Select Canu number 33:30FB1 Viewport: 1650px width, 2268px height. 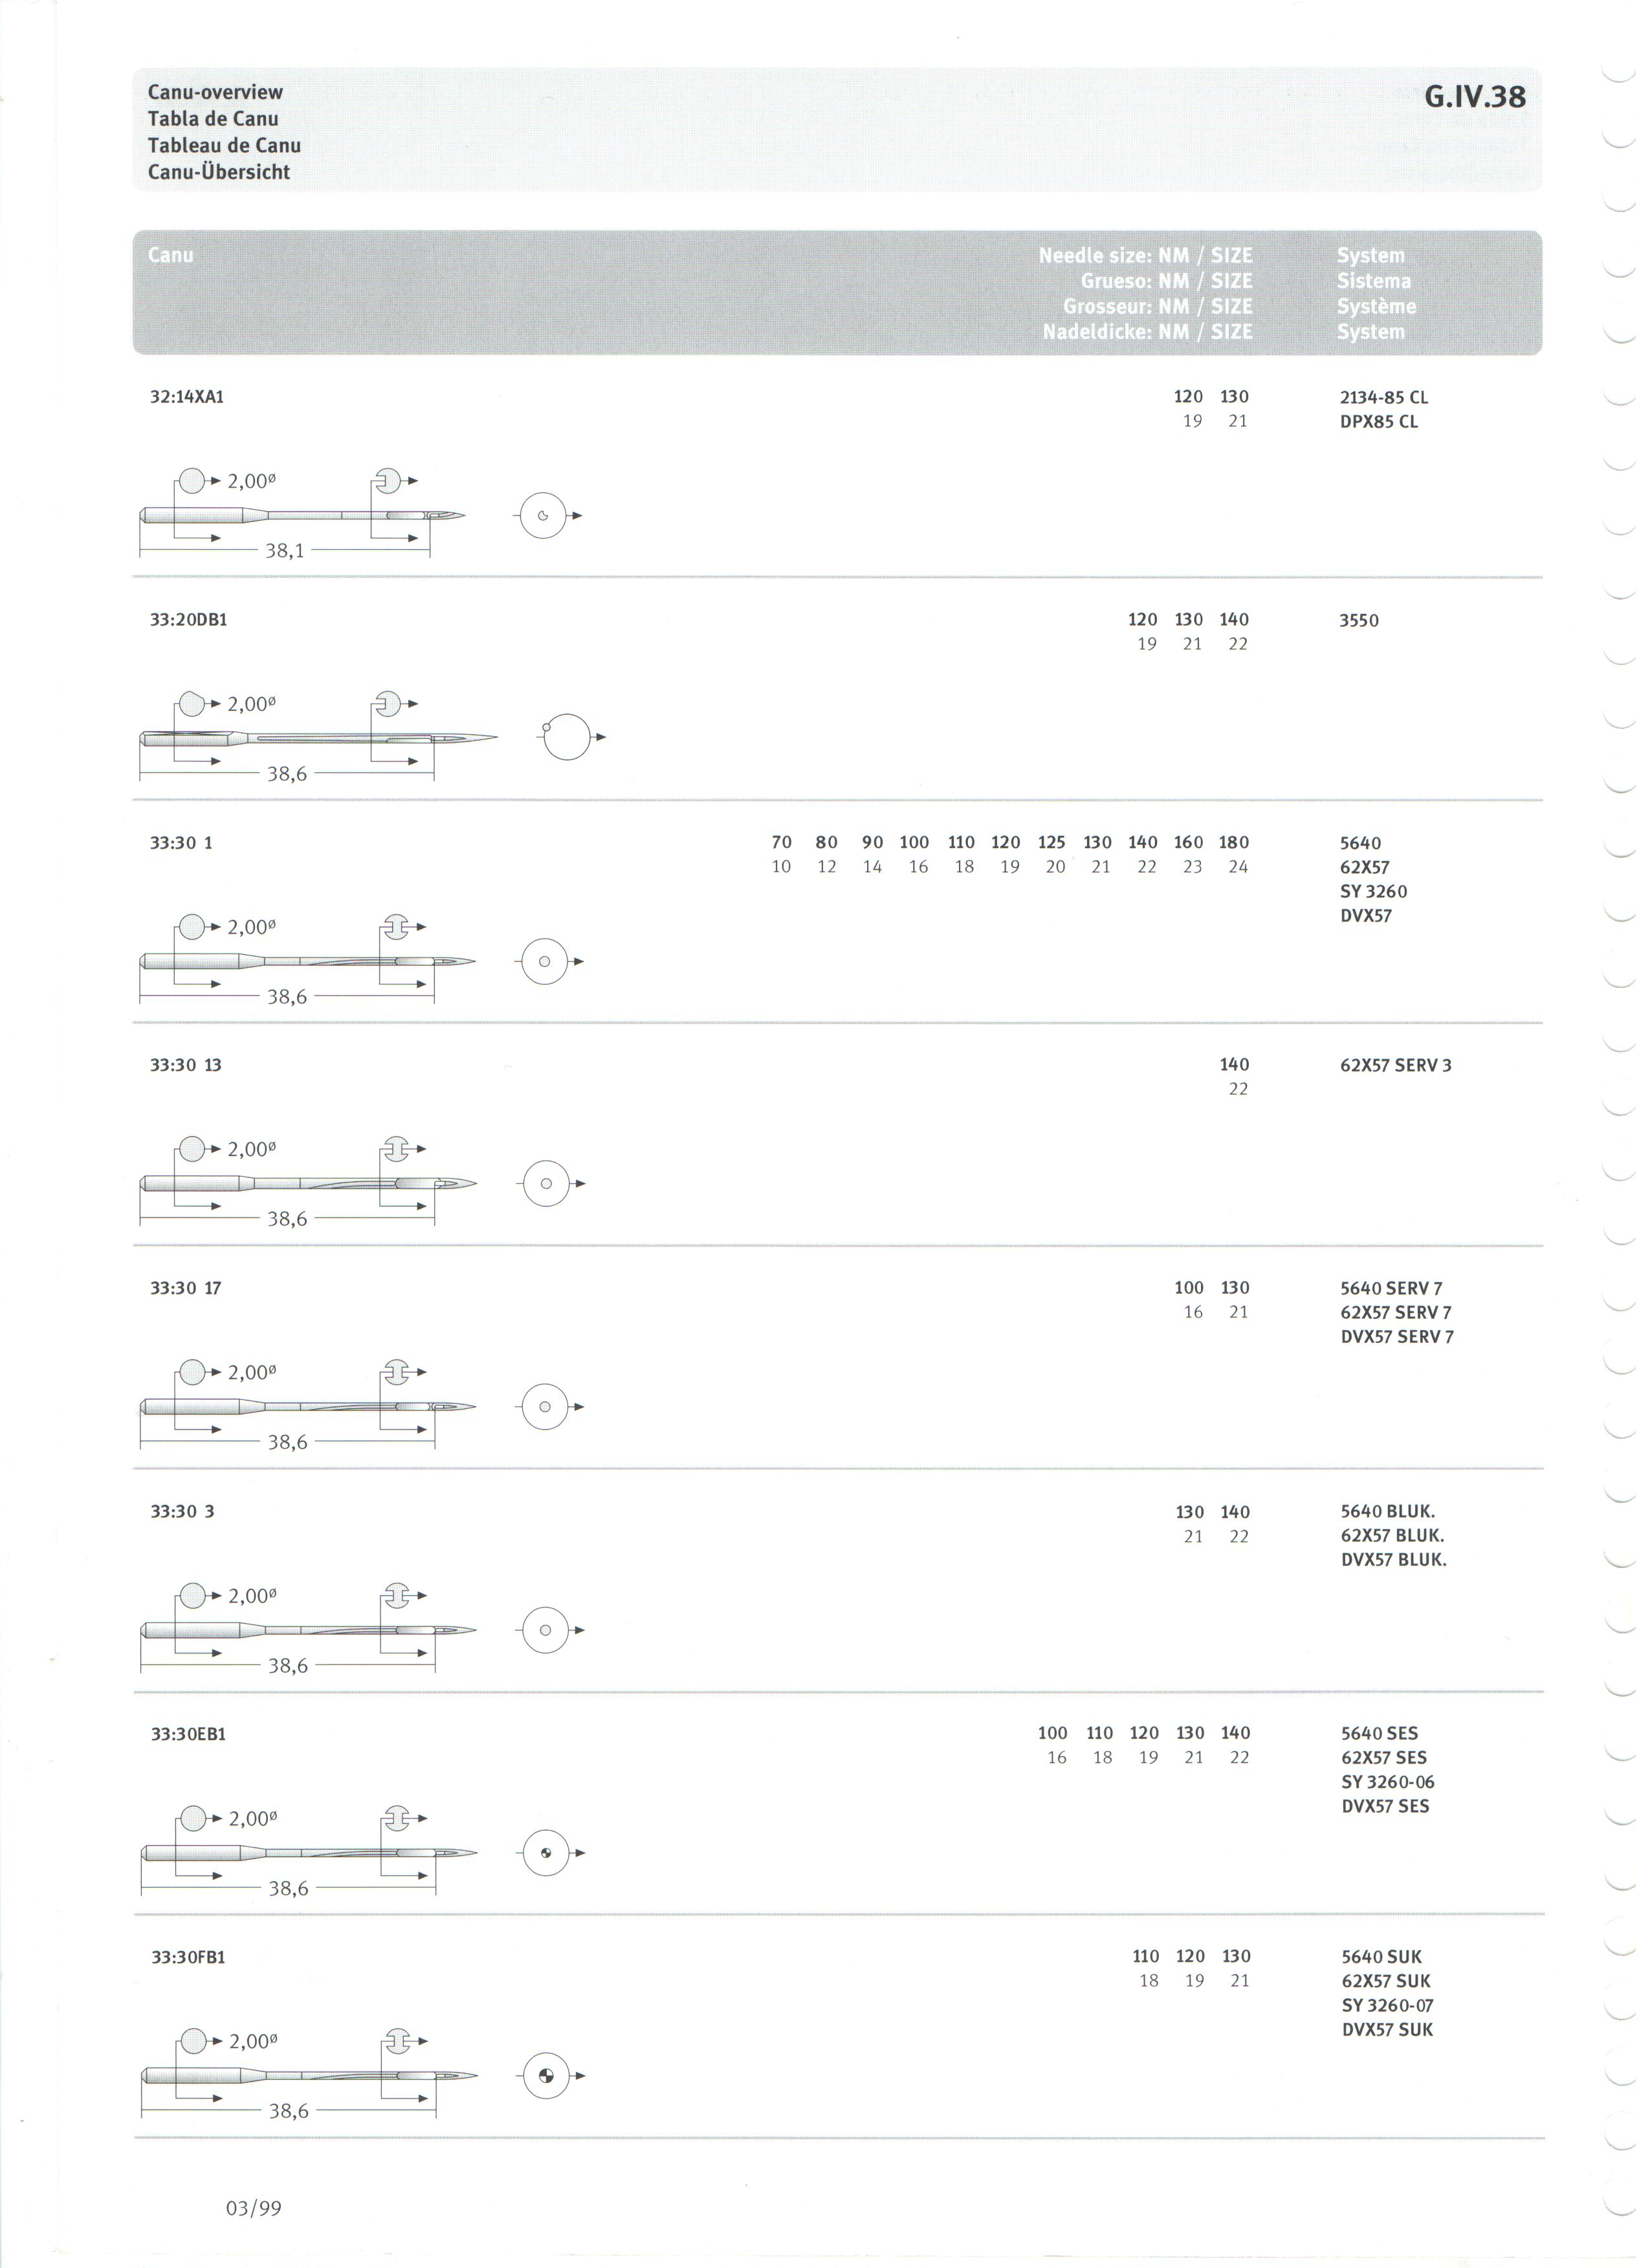click(188, 1957)
